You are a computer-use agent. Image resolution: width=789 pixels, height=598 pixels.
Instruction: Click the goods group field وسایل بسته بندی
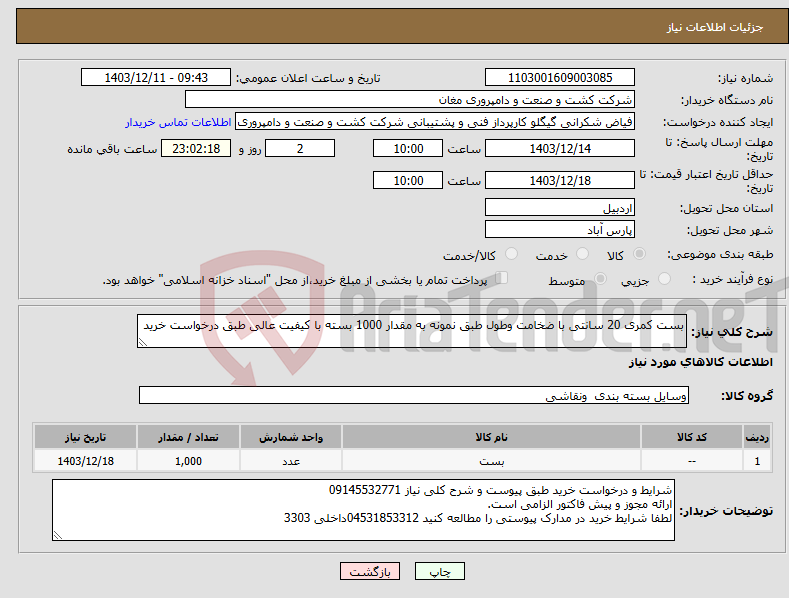(414, 395)
